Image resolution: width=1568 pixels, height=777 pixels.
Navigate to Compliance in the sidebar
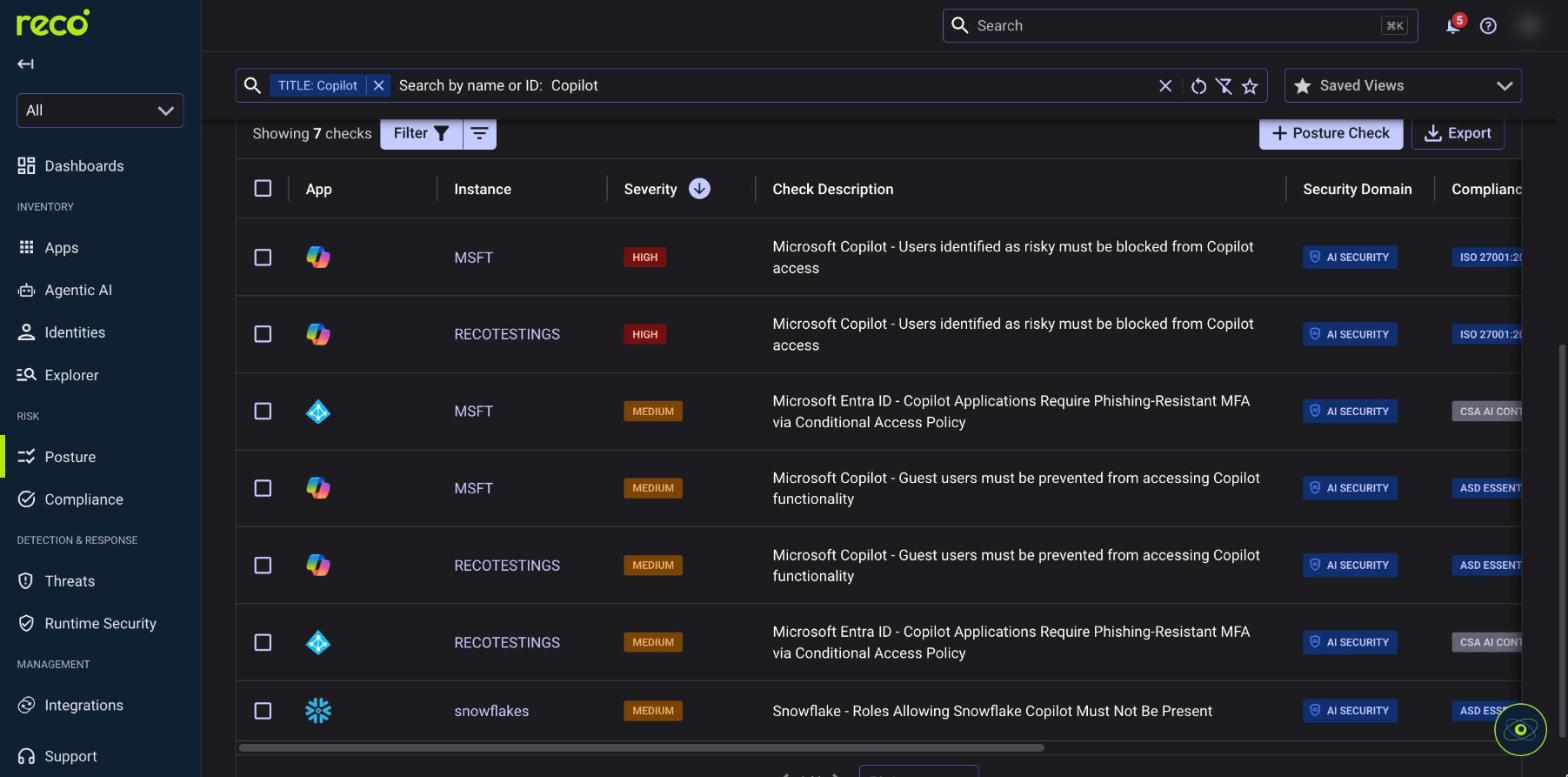[x=84, y=499]
